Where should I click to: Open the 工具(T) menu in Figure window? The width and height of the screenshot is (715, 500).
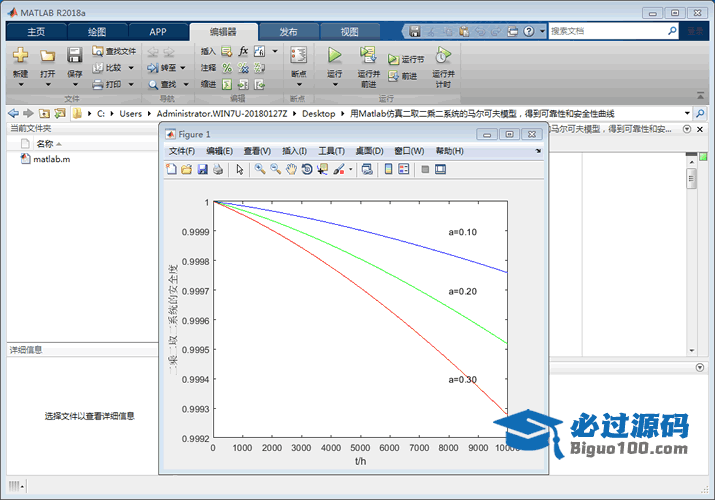pos(331,151)
